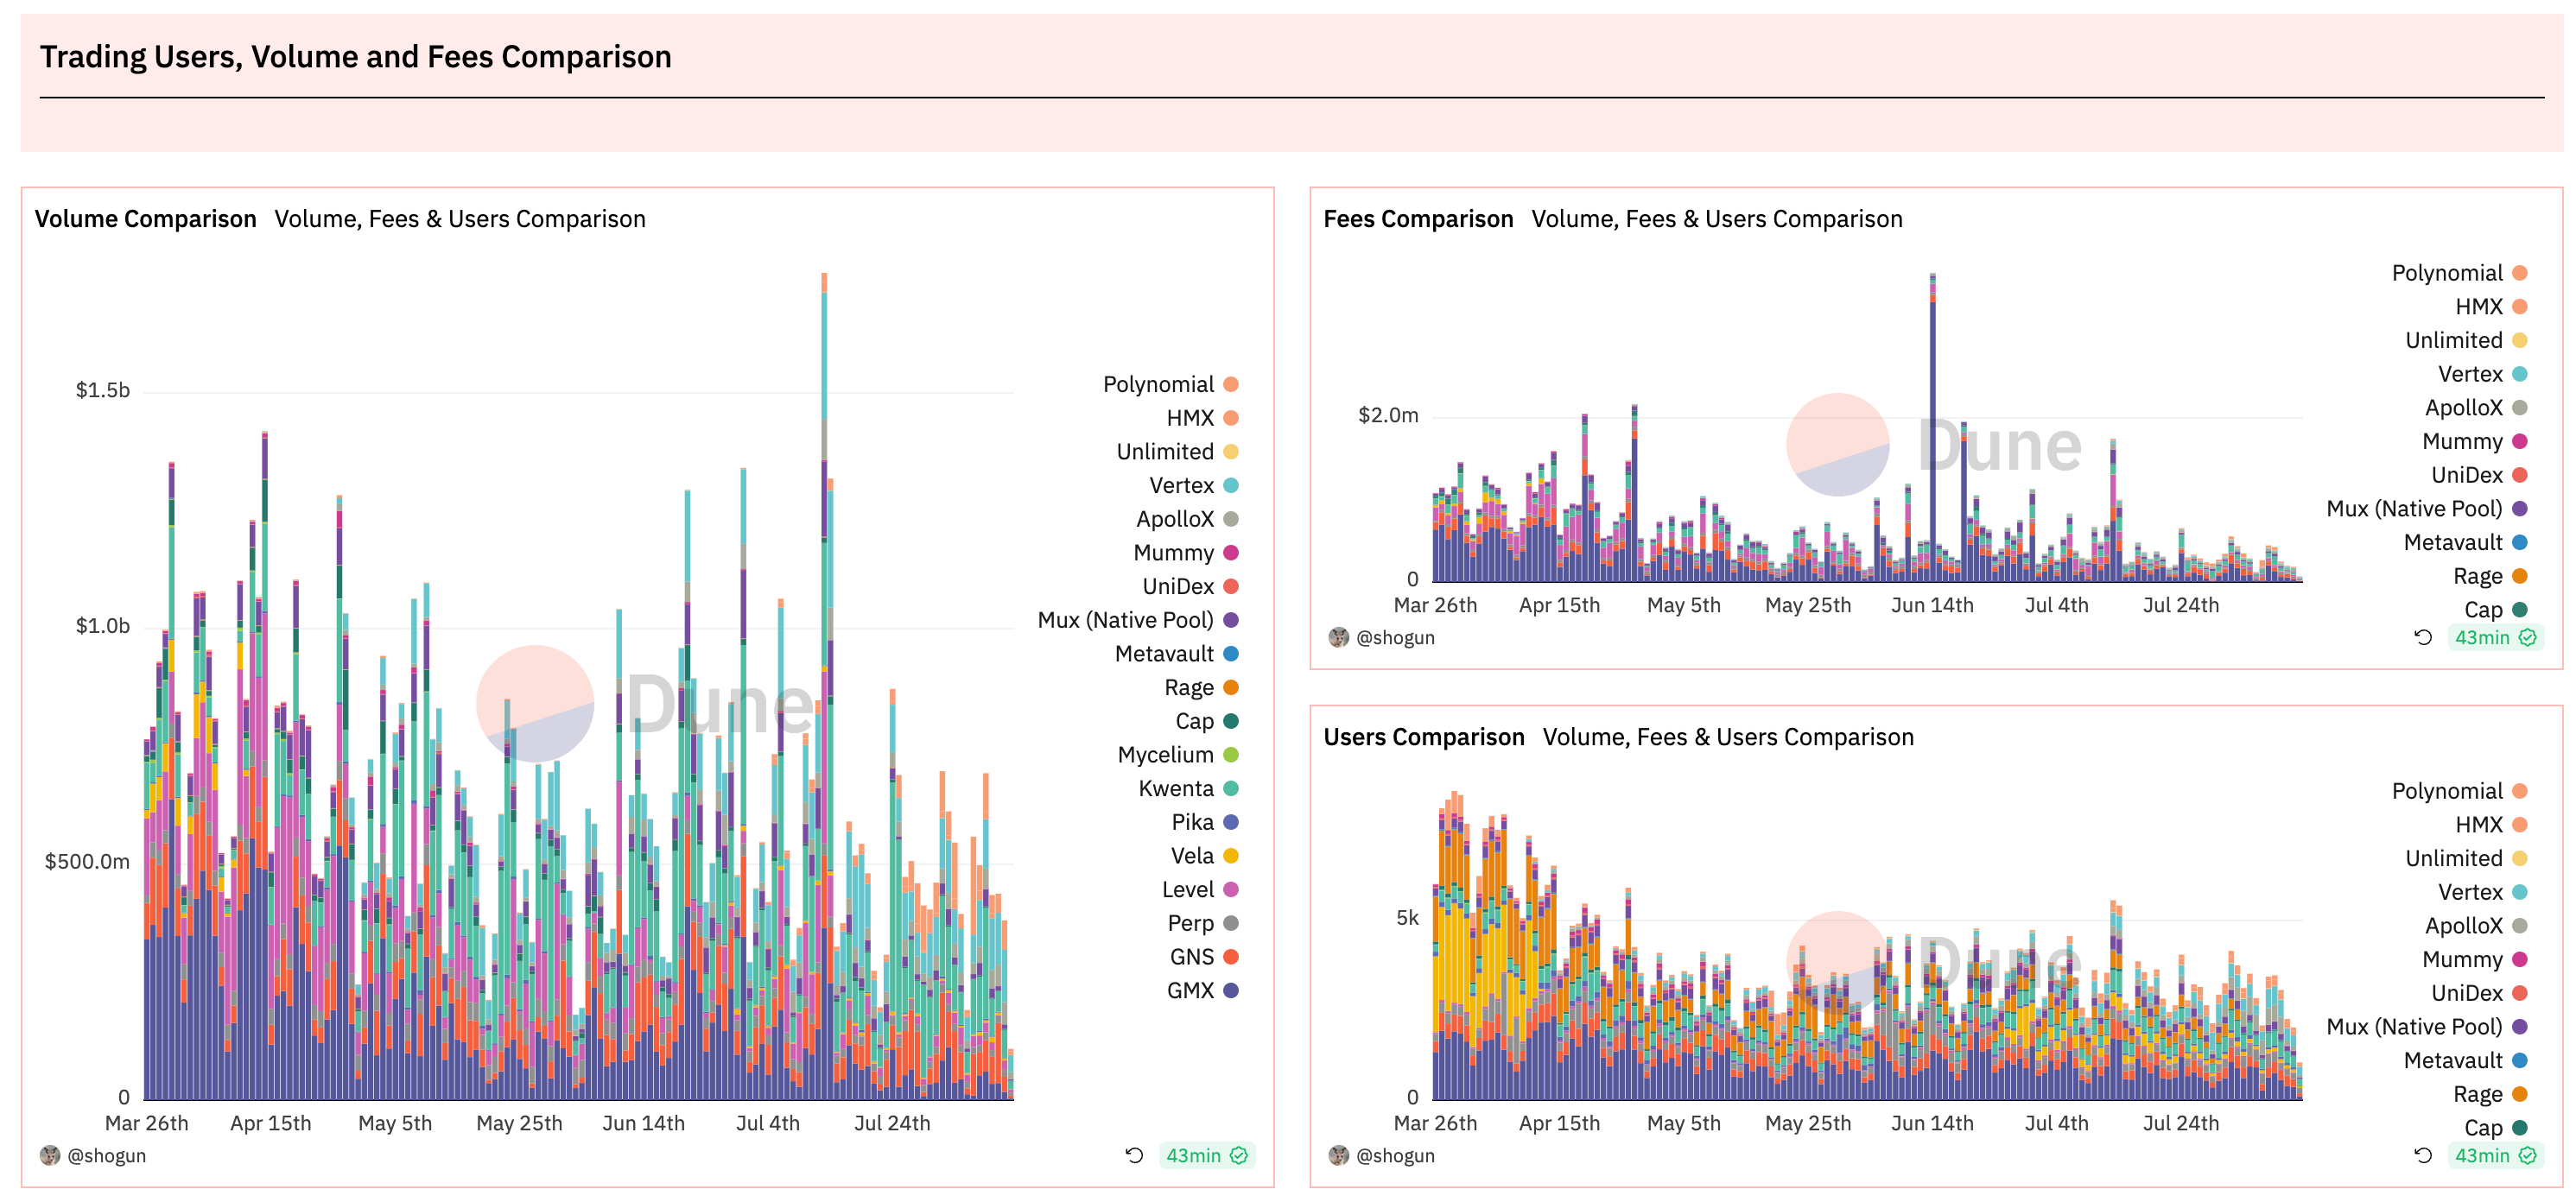Open the Fees Comparison chart title

point(1418,219)
